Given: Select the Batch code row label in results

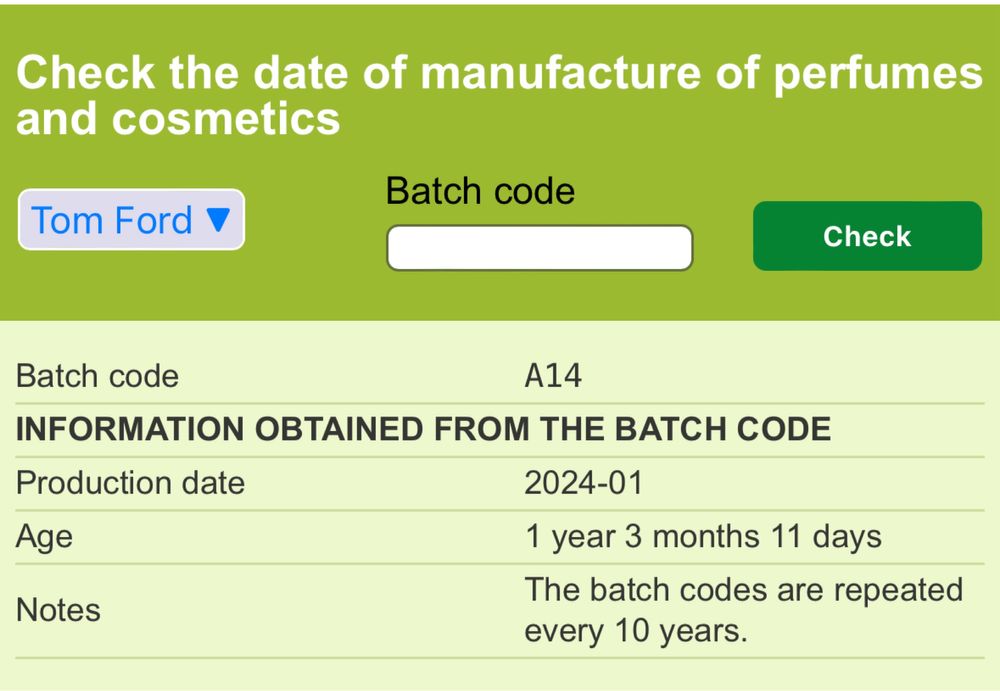Looking at the screenshot, I should point(97,377).
